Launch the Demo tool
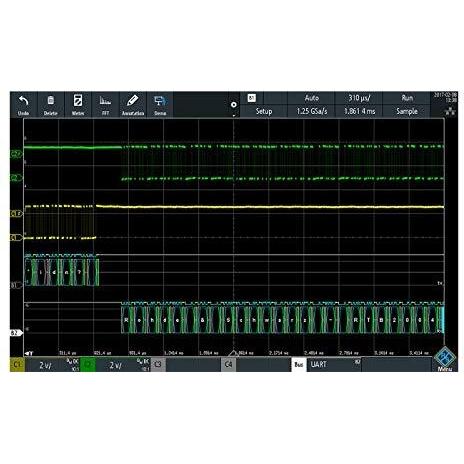The image size is (464, 464). 160,105
